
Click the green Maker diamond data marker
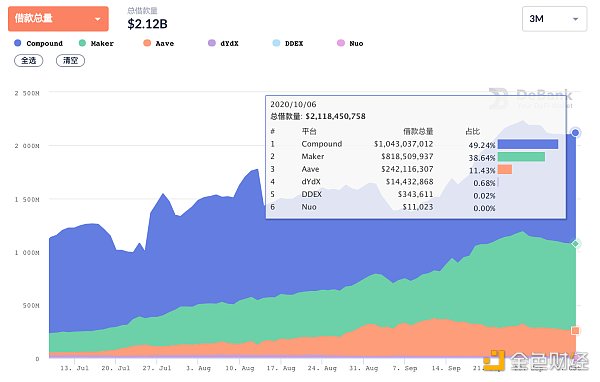(576, 244)
